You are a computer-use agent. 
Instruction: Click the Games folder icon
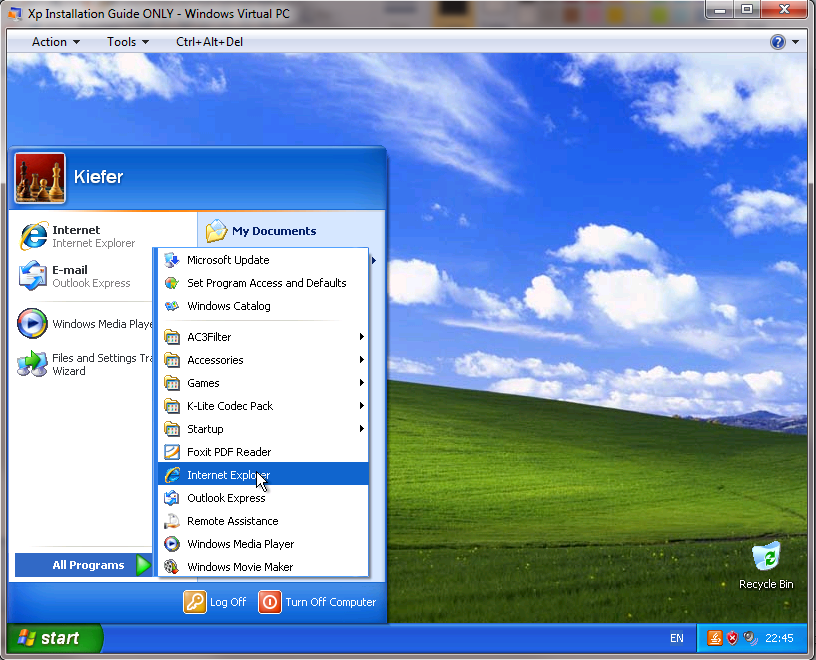point(172,383)
